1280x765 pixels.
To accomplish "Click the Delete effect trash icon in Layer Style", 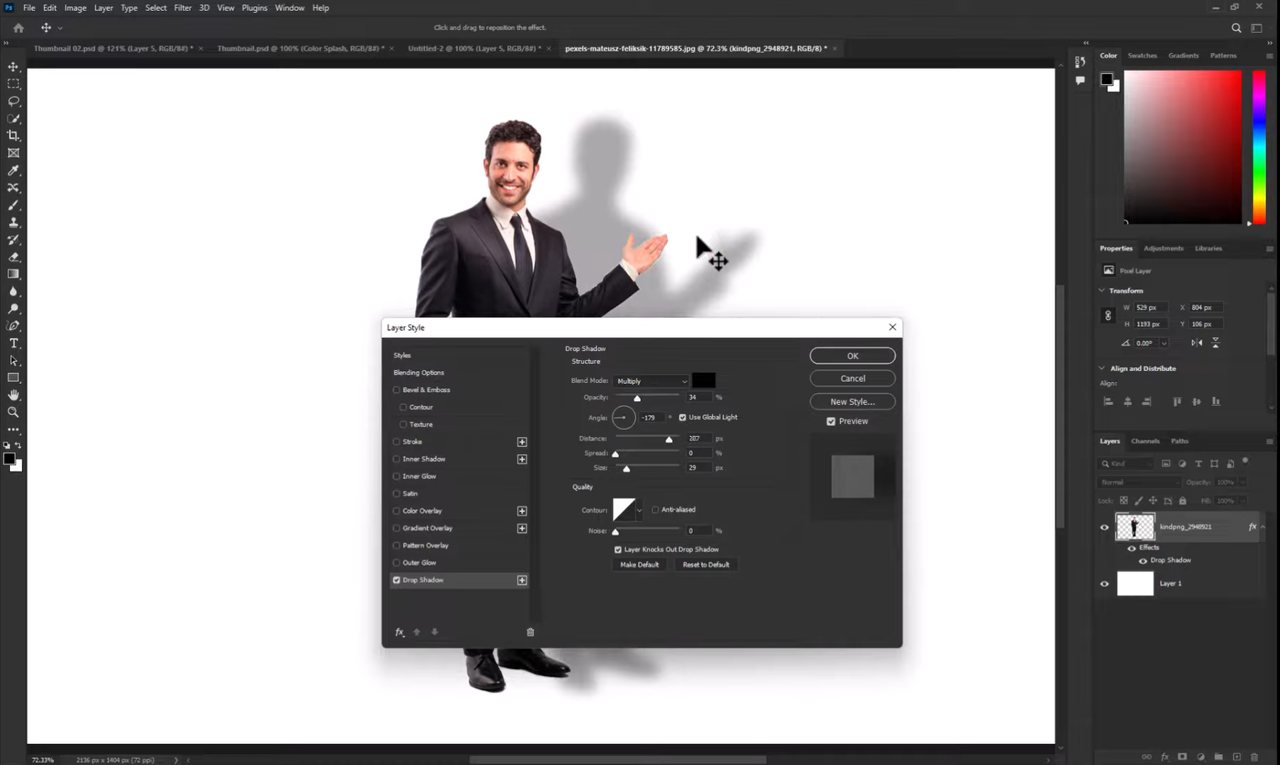I will pos(530,631).
